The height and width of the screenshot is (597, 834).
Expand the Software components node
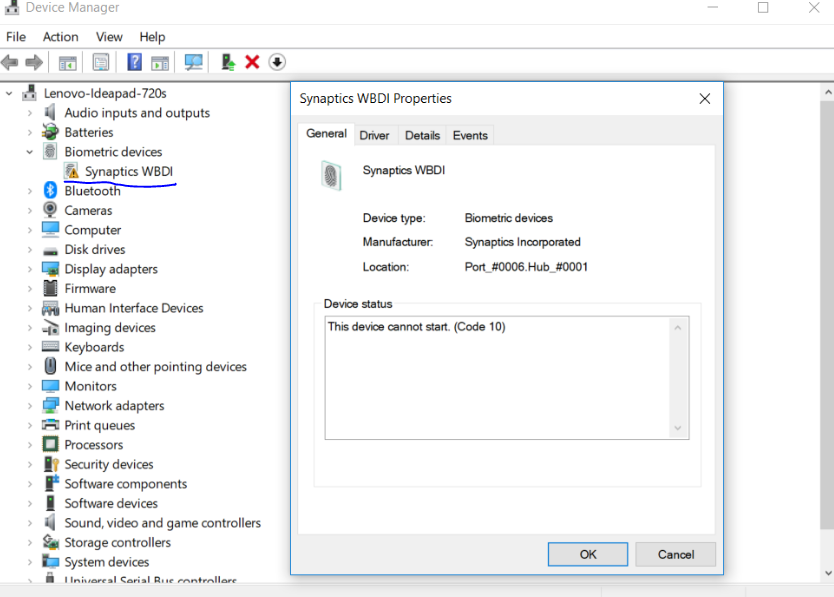pyautogui.click(x=30, y=484)
